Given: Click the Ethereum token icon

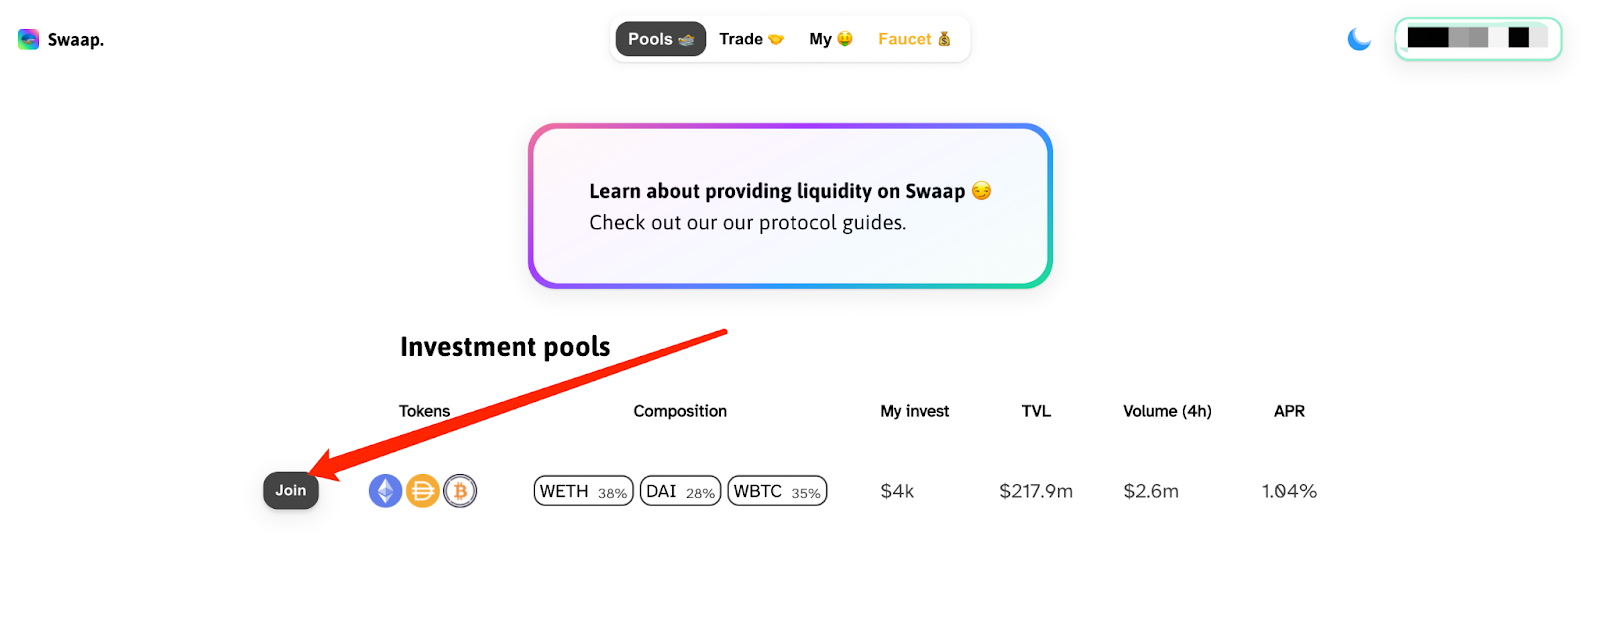Looking at the screenshot, I should [x=386, y=491].
